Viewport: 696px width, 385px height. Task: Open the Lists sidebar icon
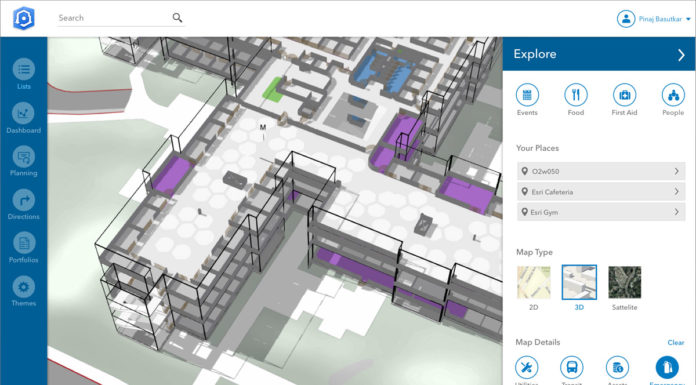tap(24, 69)
